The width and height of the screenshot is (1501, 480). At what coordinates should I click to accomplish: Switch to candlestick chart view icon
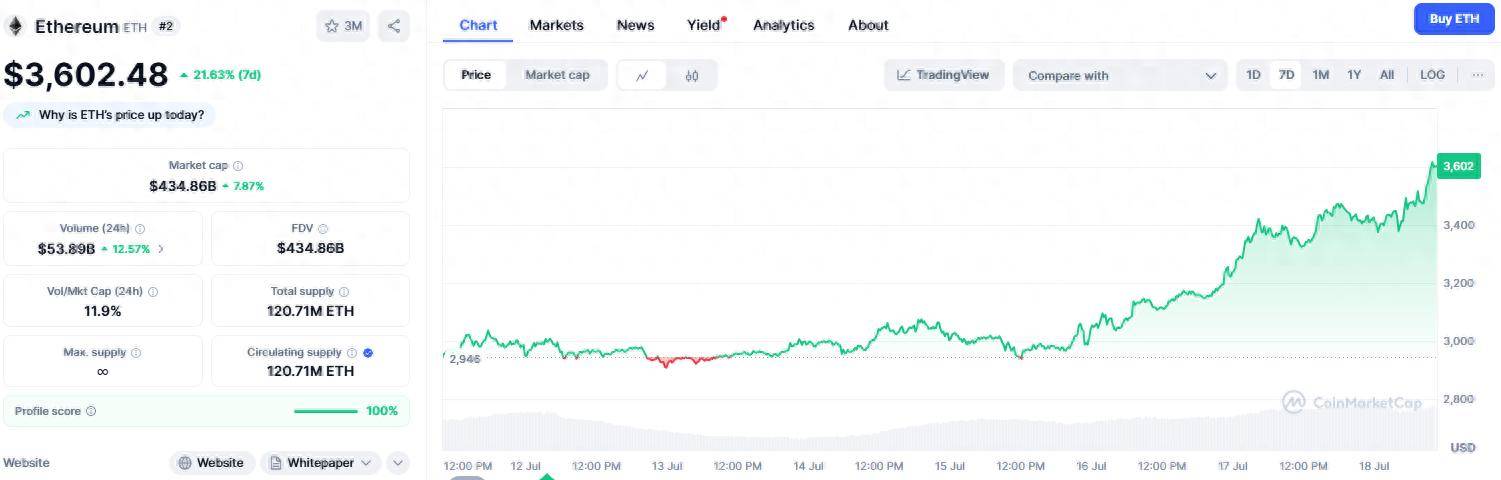(692, 75)
